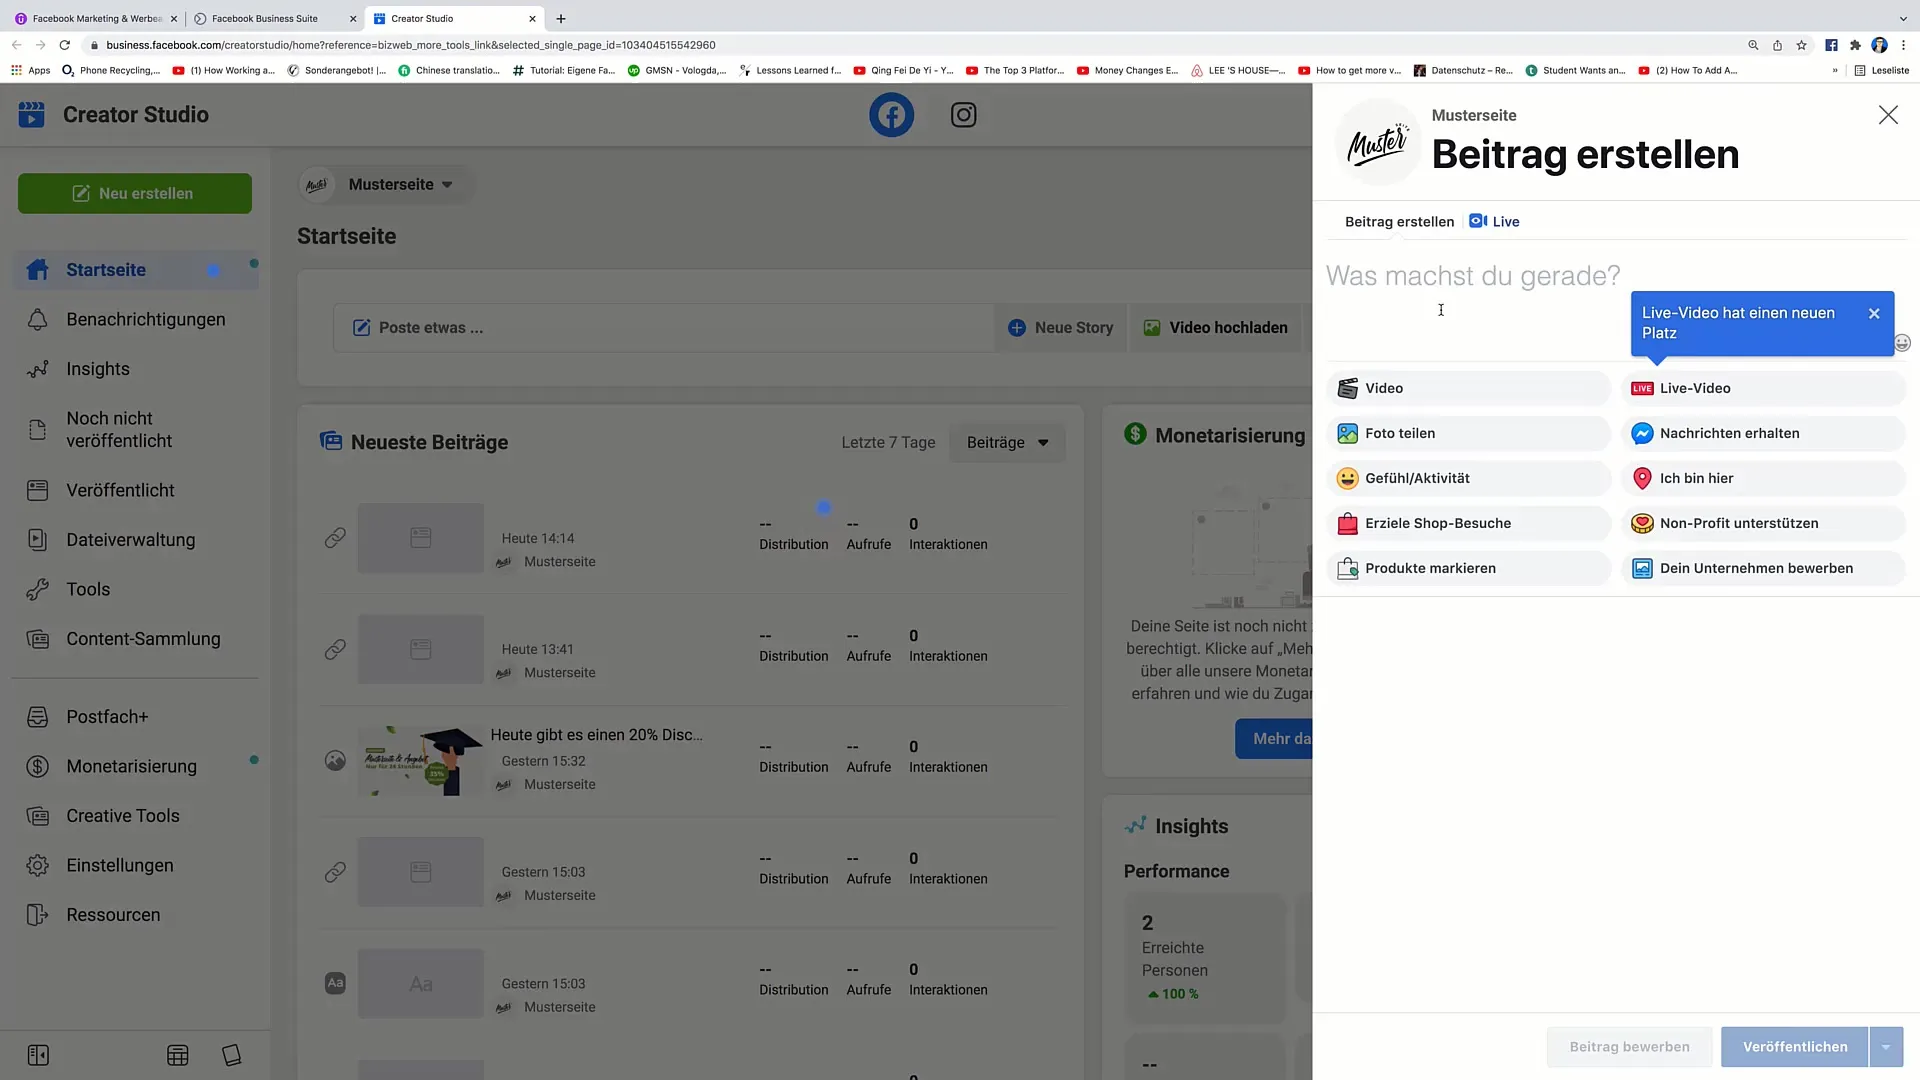Screen dimensions: 1920x1080
Task: Click the Gefühl/Aktivität emoji icon
Action: [x=1346, y=477]
